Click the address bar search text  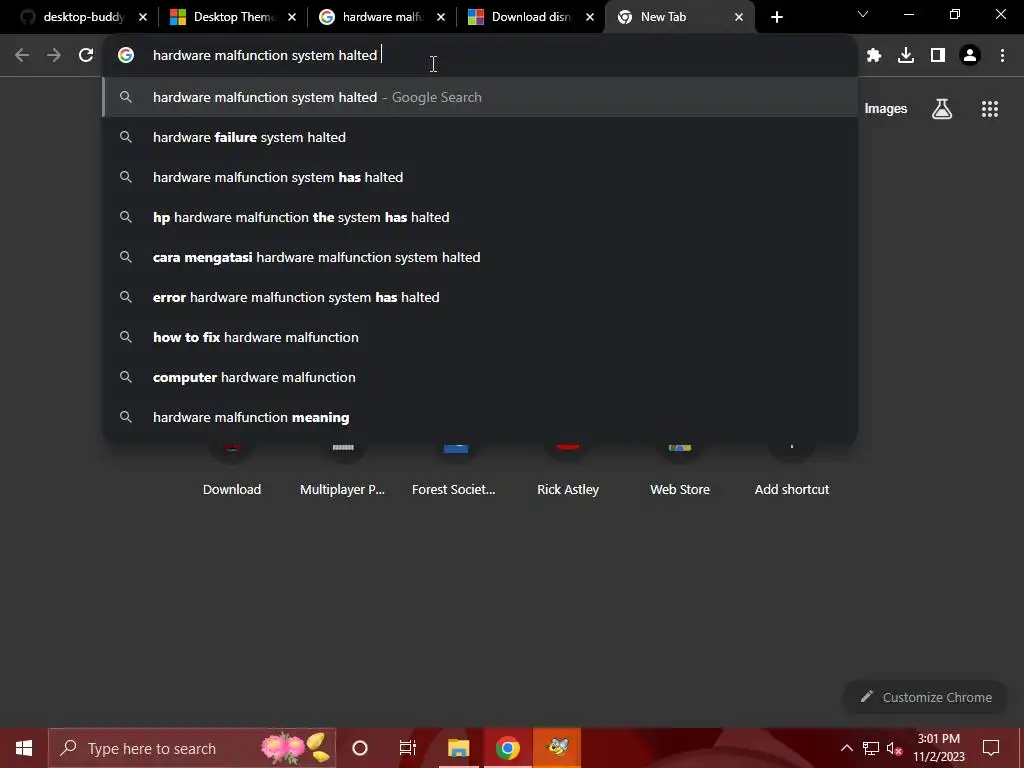coord(265,56)
